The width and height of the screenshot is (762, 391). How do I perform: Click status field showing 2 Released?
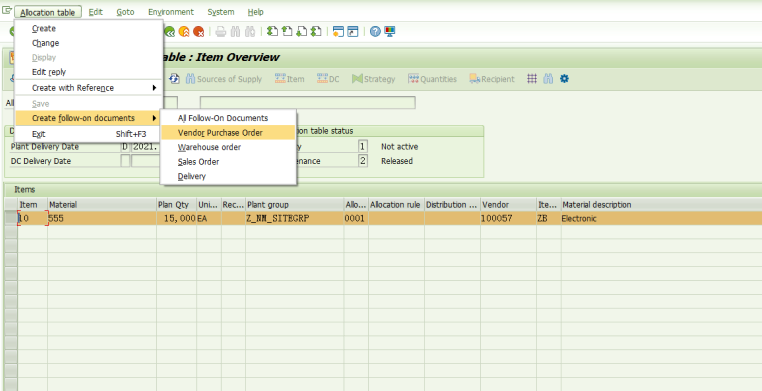tap(363, 161)
